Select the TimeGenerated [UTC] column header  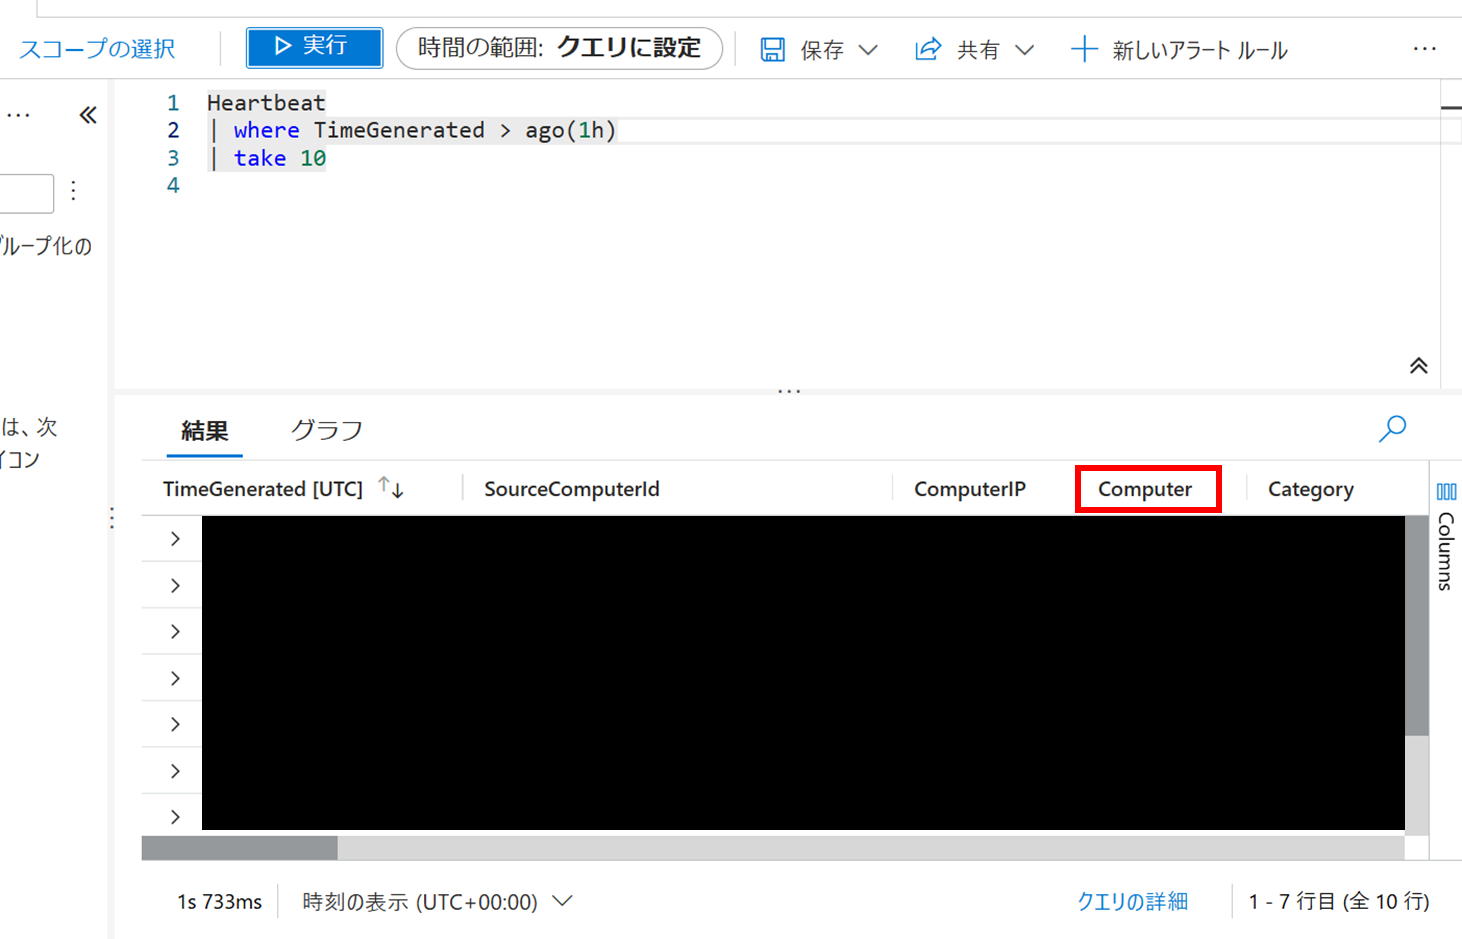coord(263,489)
